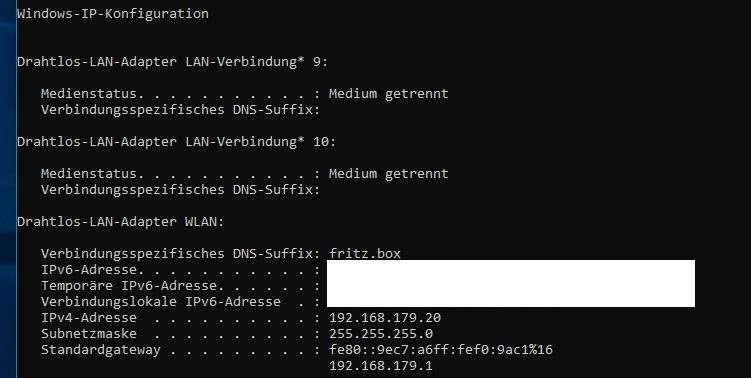This screenshot has height=378, width=751.
Task: Click the IPv6-Adresse label in WLAN section
Action: click(x=92, y=270)
